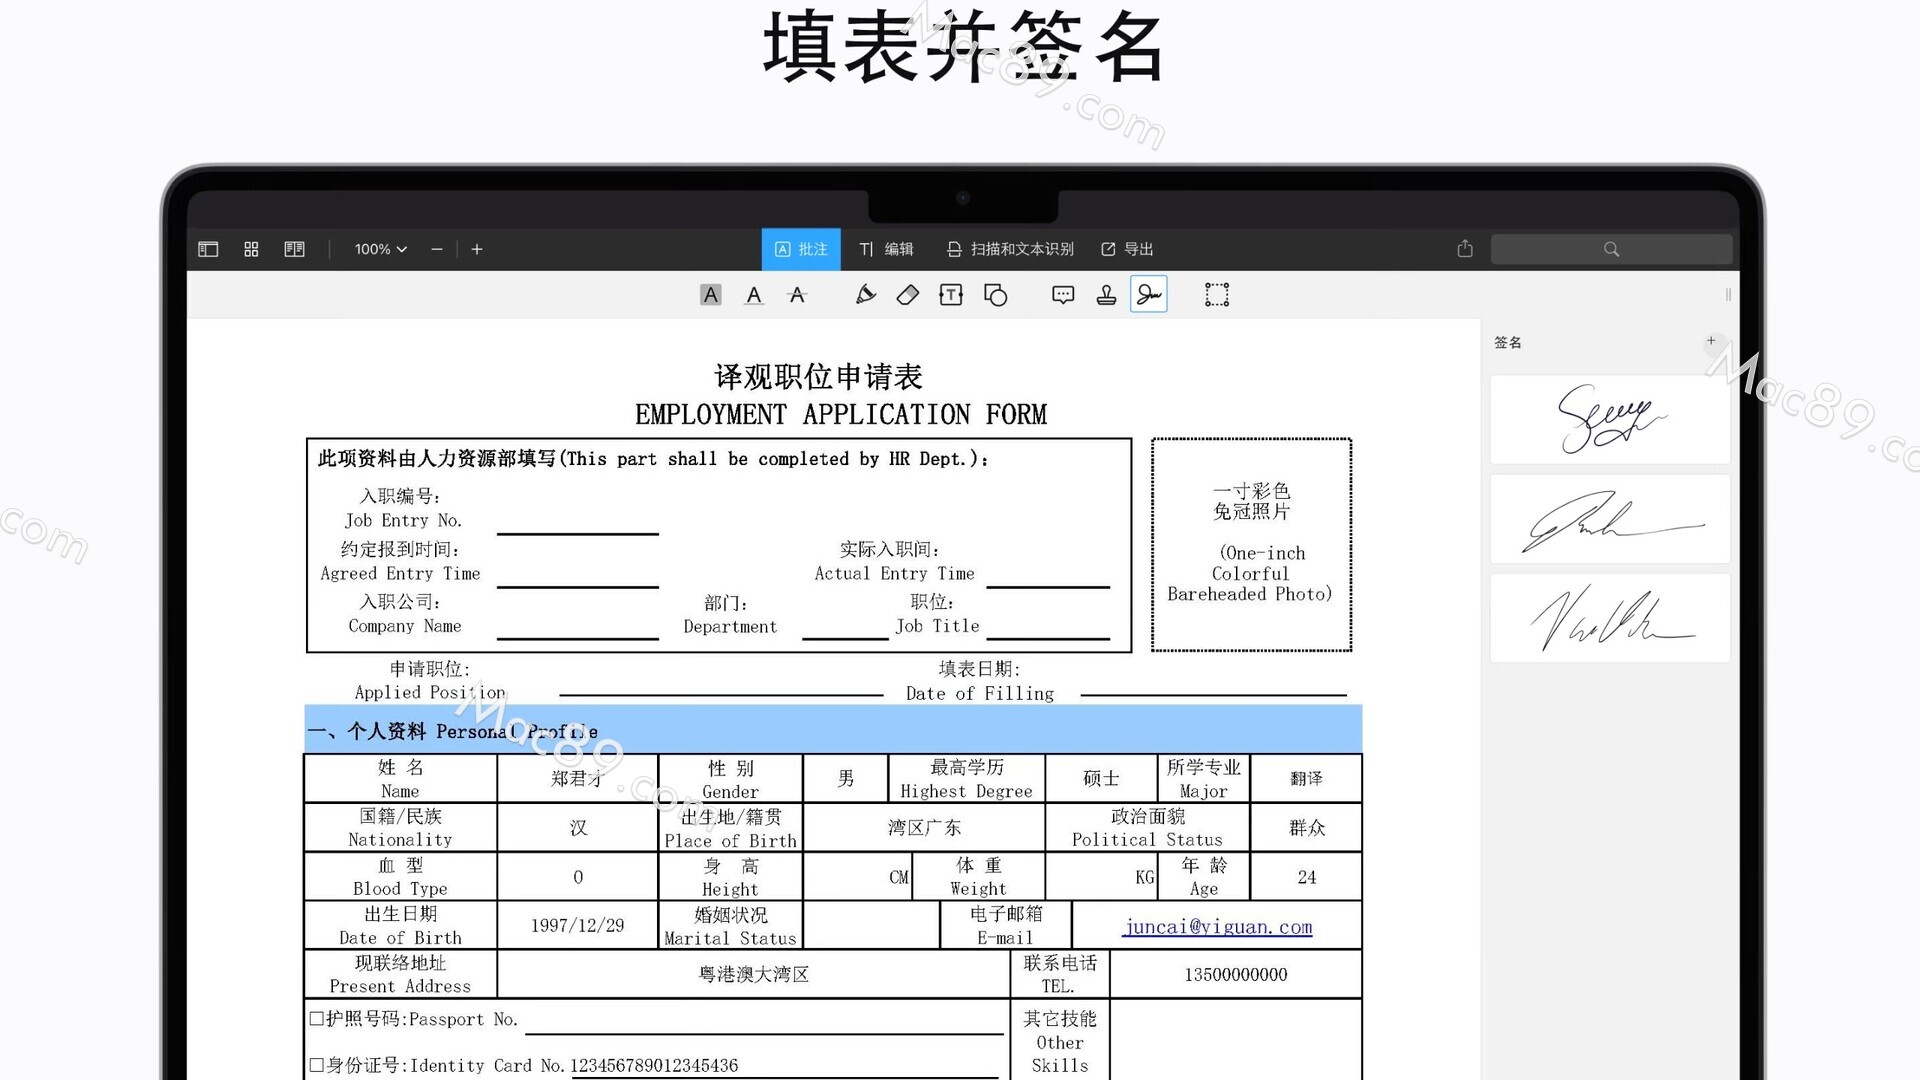Select the text highlight tool

(x=710, y=295)
